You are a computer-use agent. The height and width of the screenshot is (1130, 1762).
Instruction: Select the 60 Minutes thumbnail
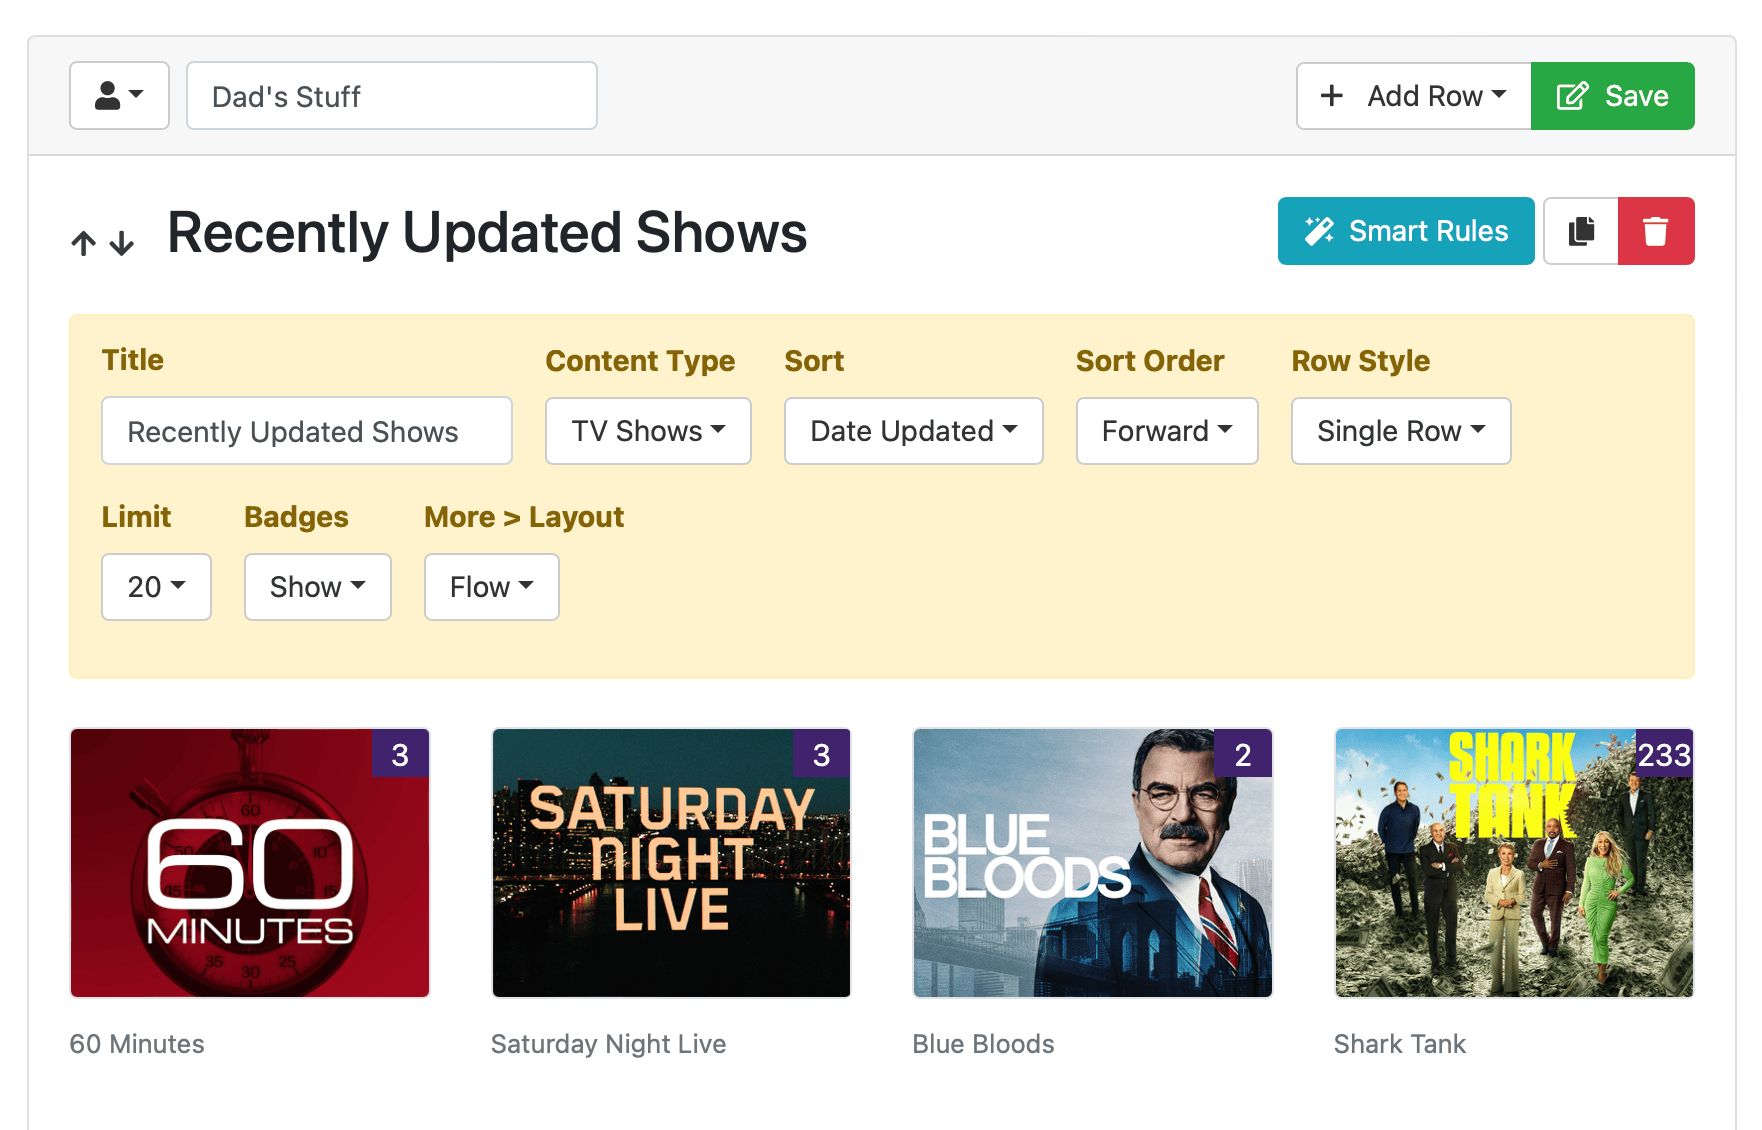(250, 863)
